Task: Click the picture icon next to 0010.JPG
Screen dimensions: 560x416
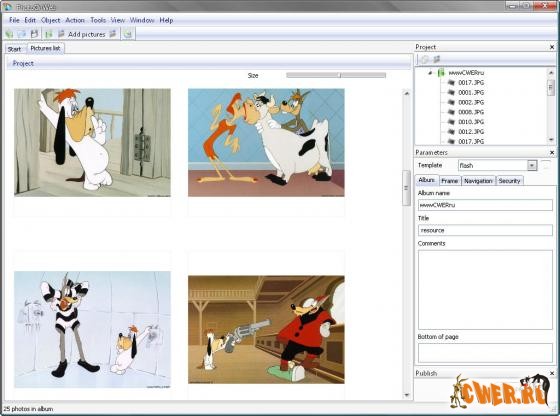Action: 451,122
